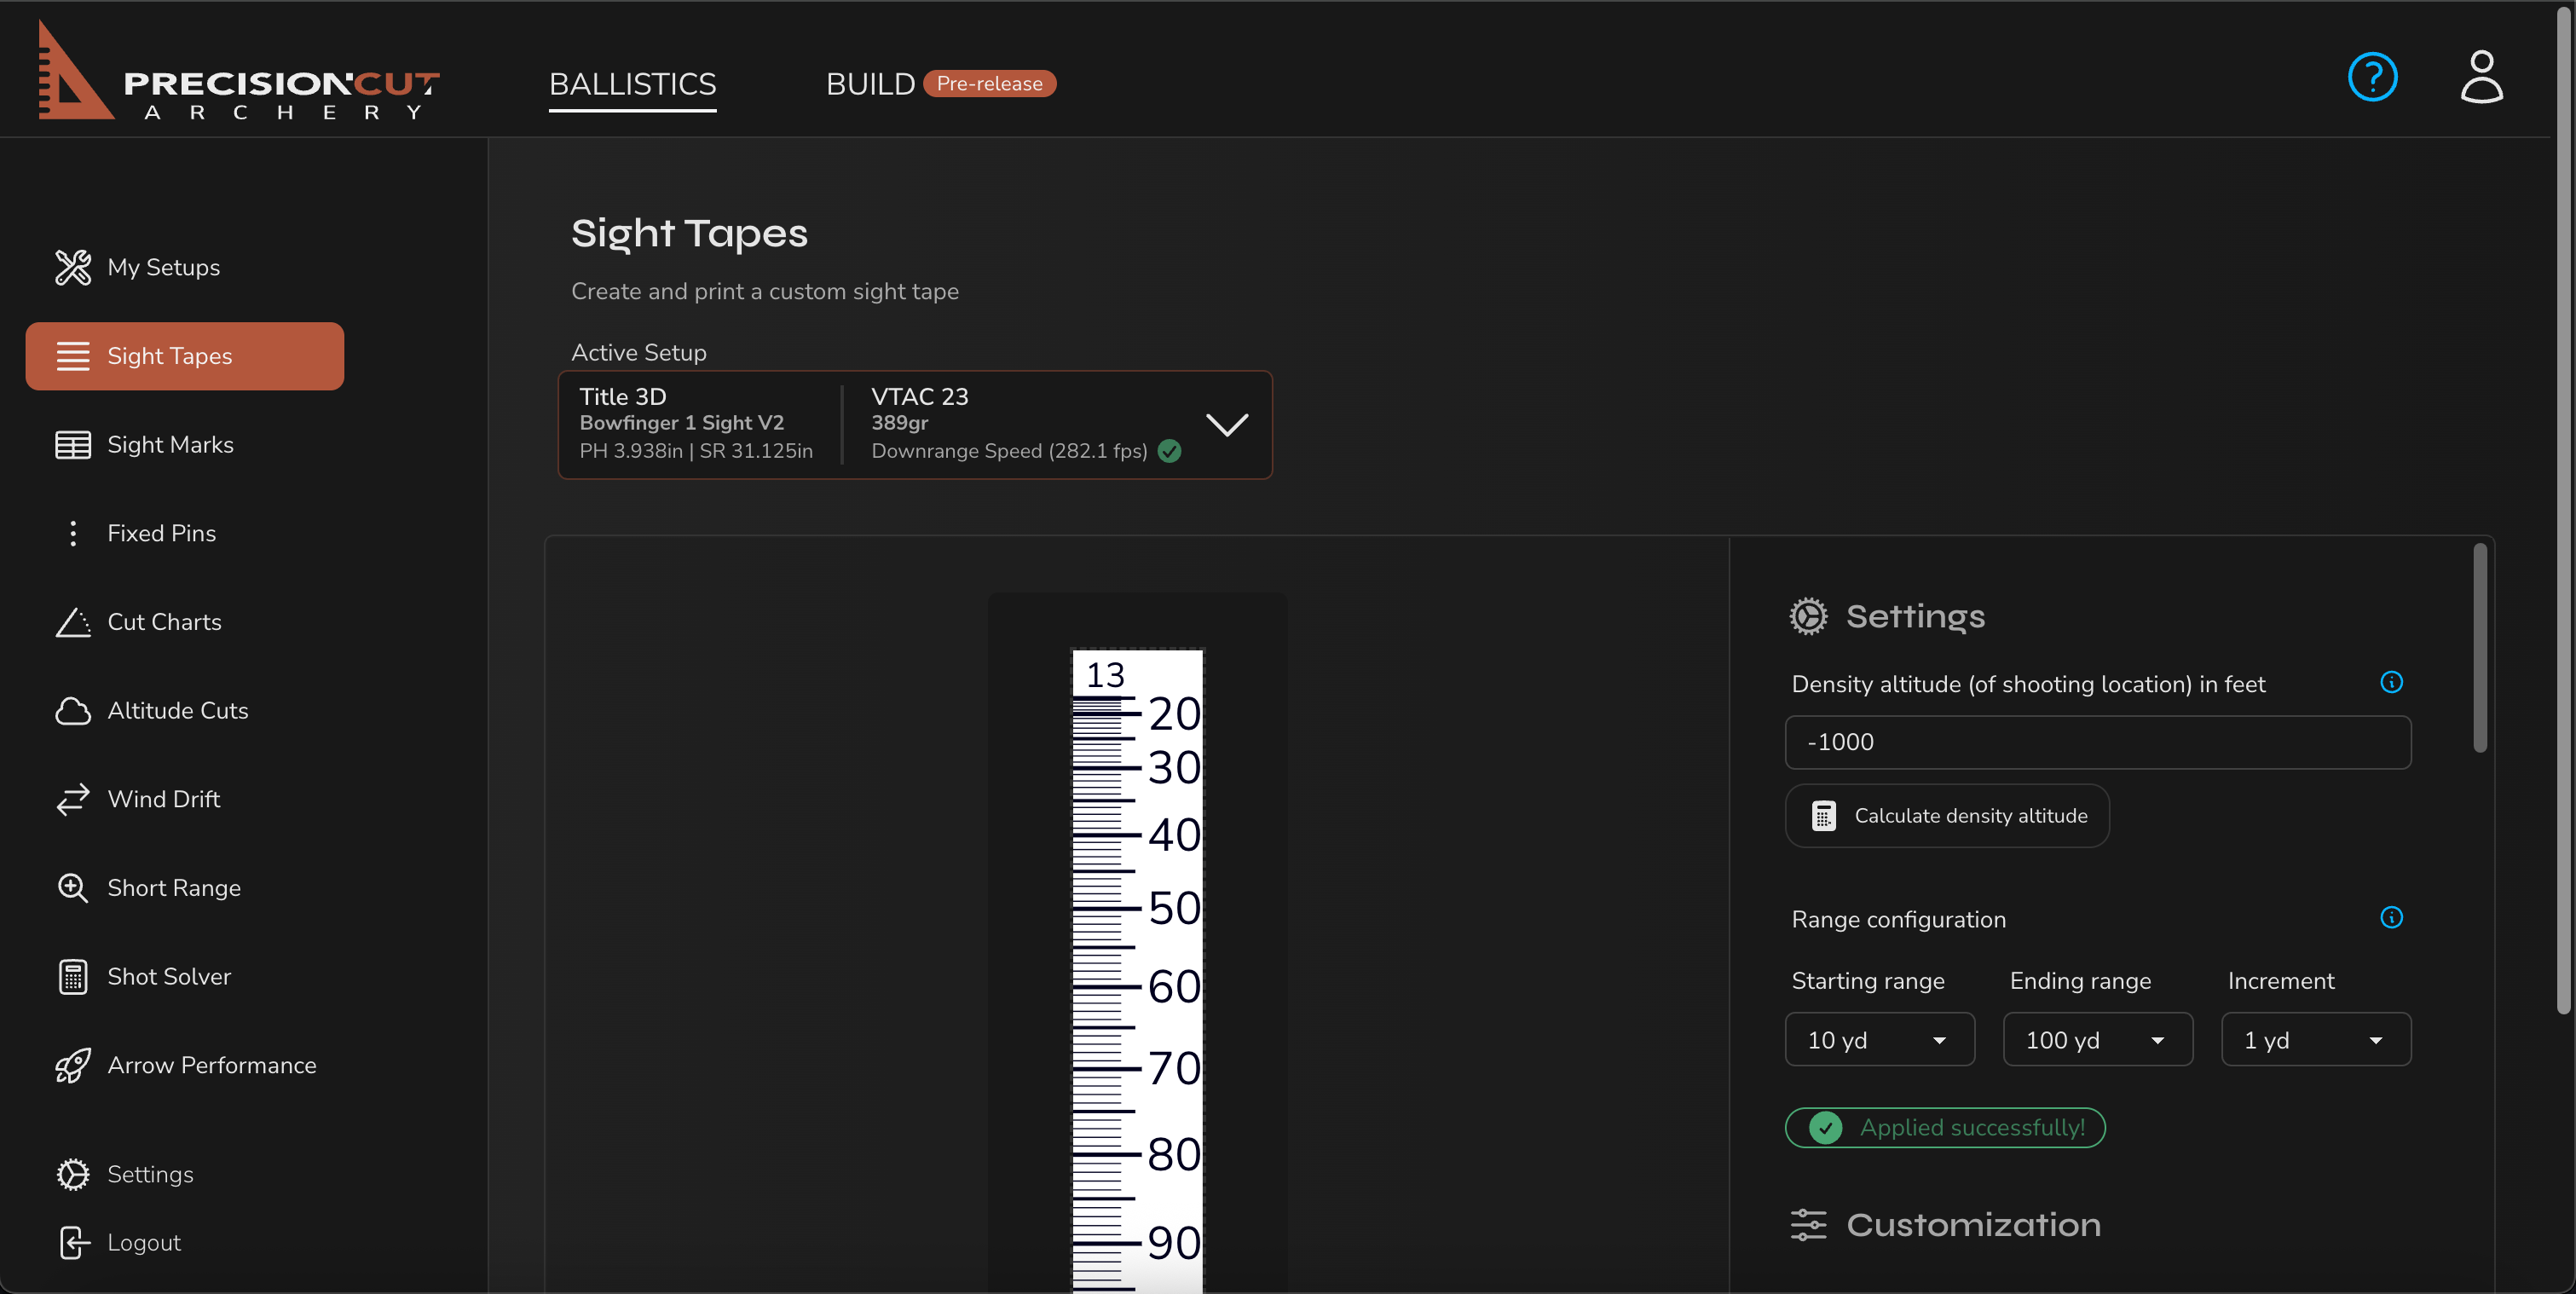This screenshot has height=1294, width=2576.
Task: Switch to the BUILD tab
Action: click(x=870, y=84)
